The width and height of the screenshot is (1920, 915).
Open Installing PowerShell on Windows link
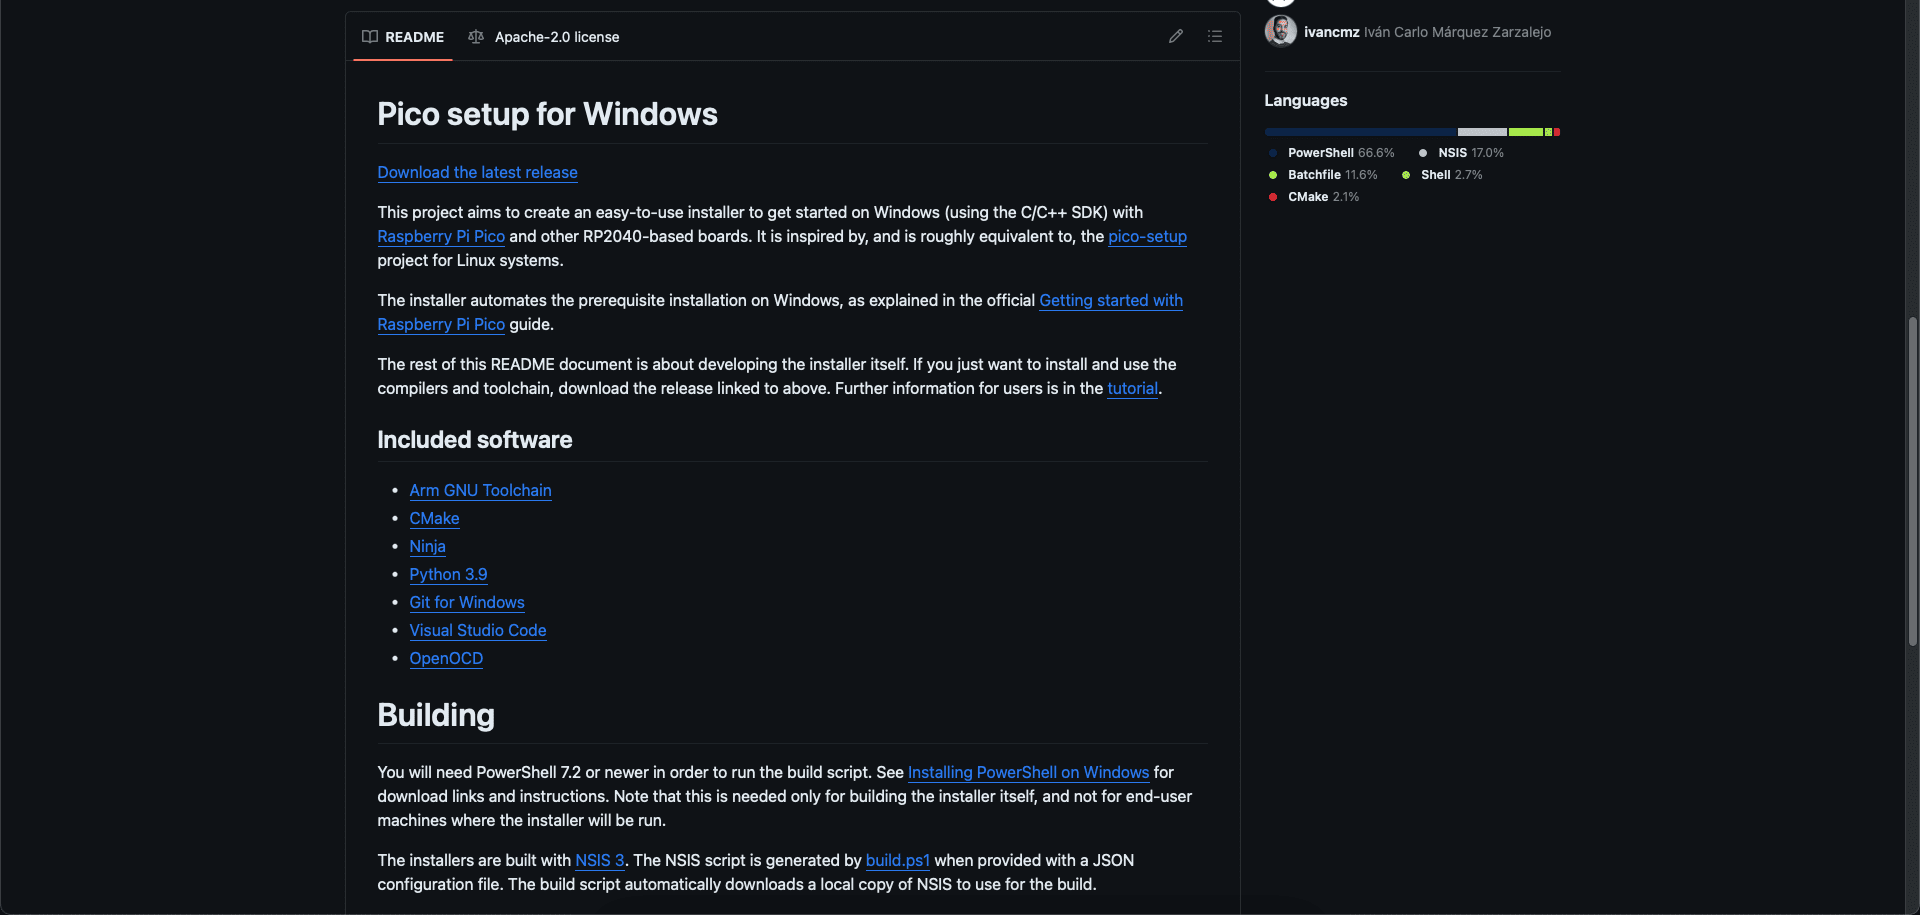coord(1028,772)
